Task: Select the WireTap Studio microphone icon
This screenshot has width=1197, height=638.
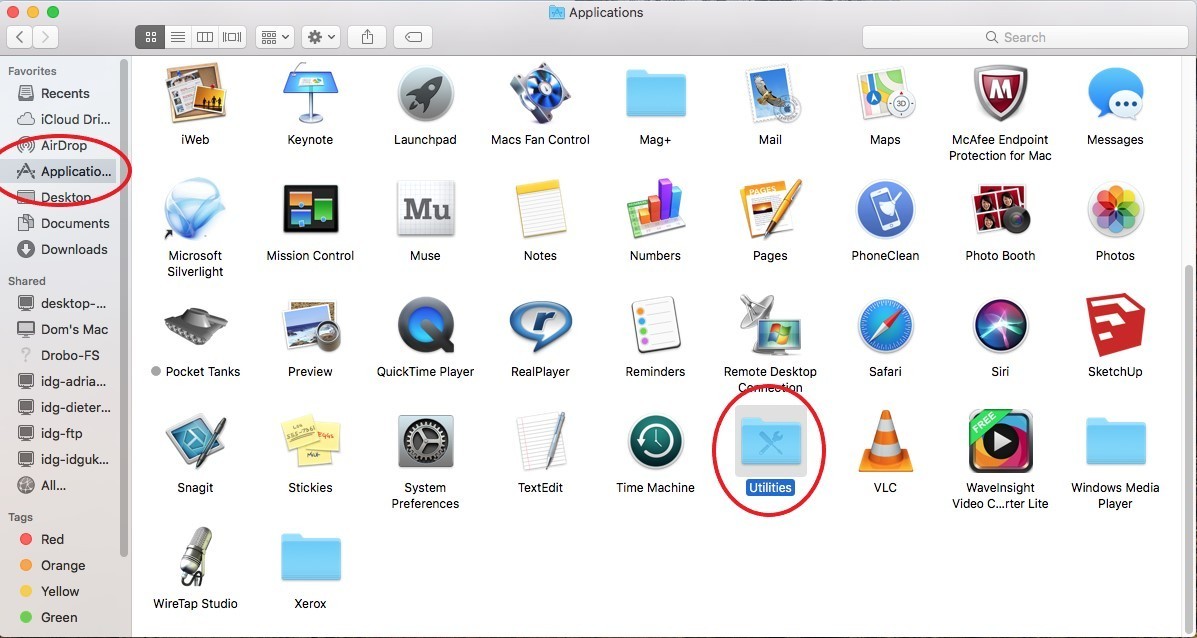Action: point(195,557)
